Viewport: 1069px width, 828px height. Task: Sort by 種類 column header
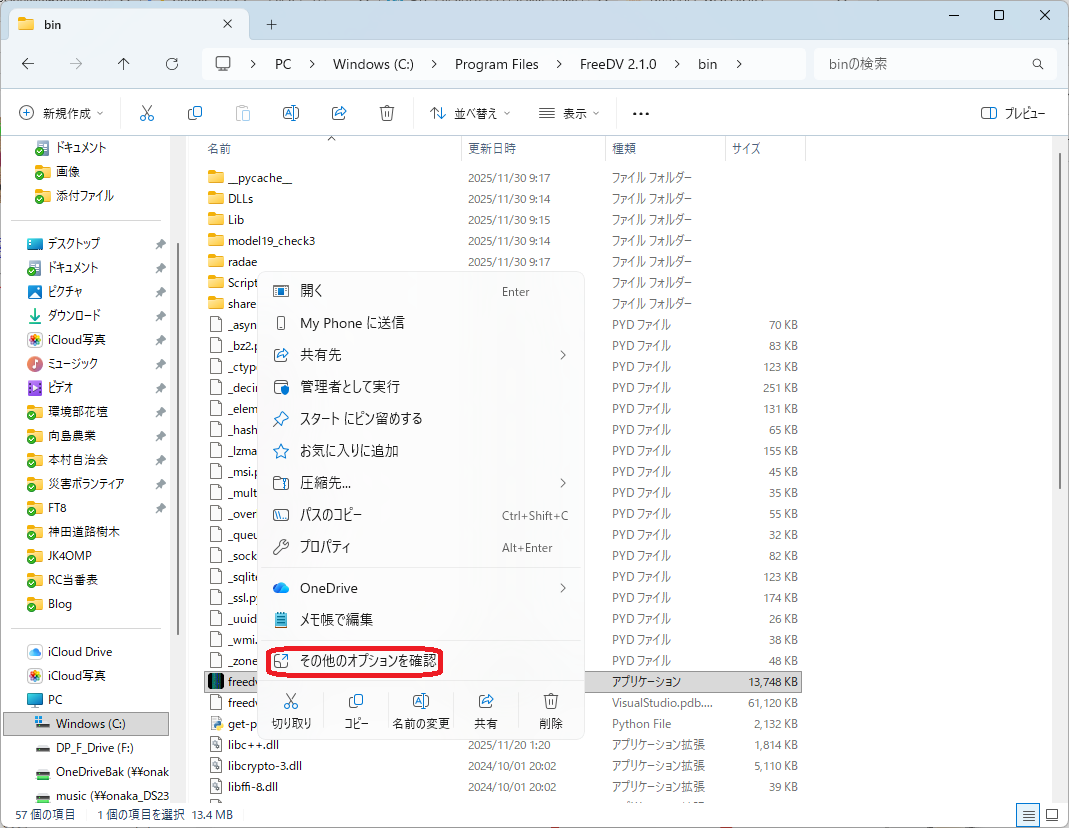(665, 149)
